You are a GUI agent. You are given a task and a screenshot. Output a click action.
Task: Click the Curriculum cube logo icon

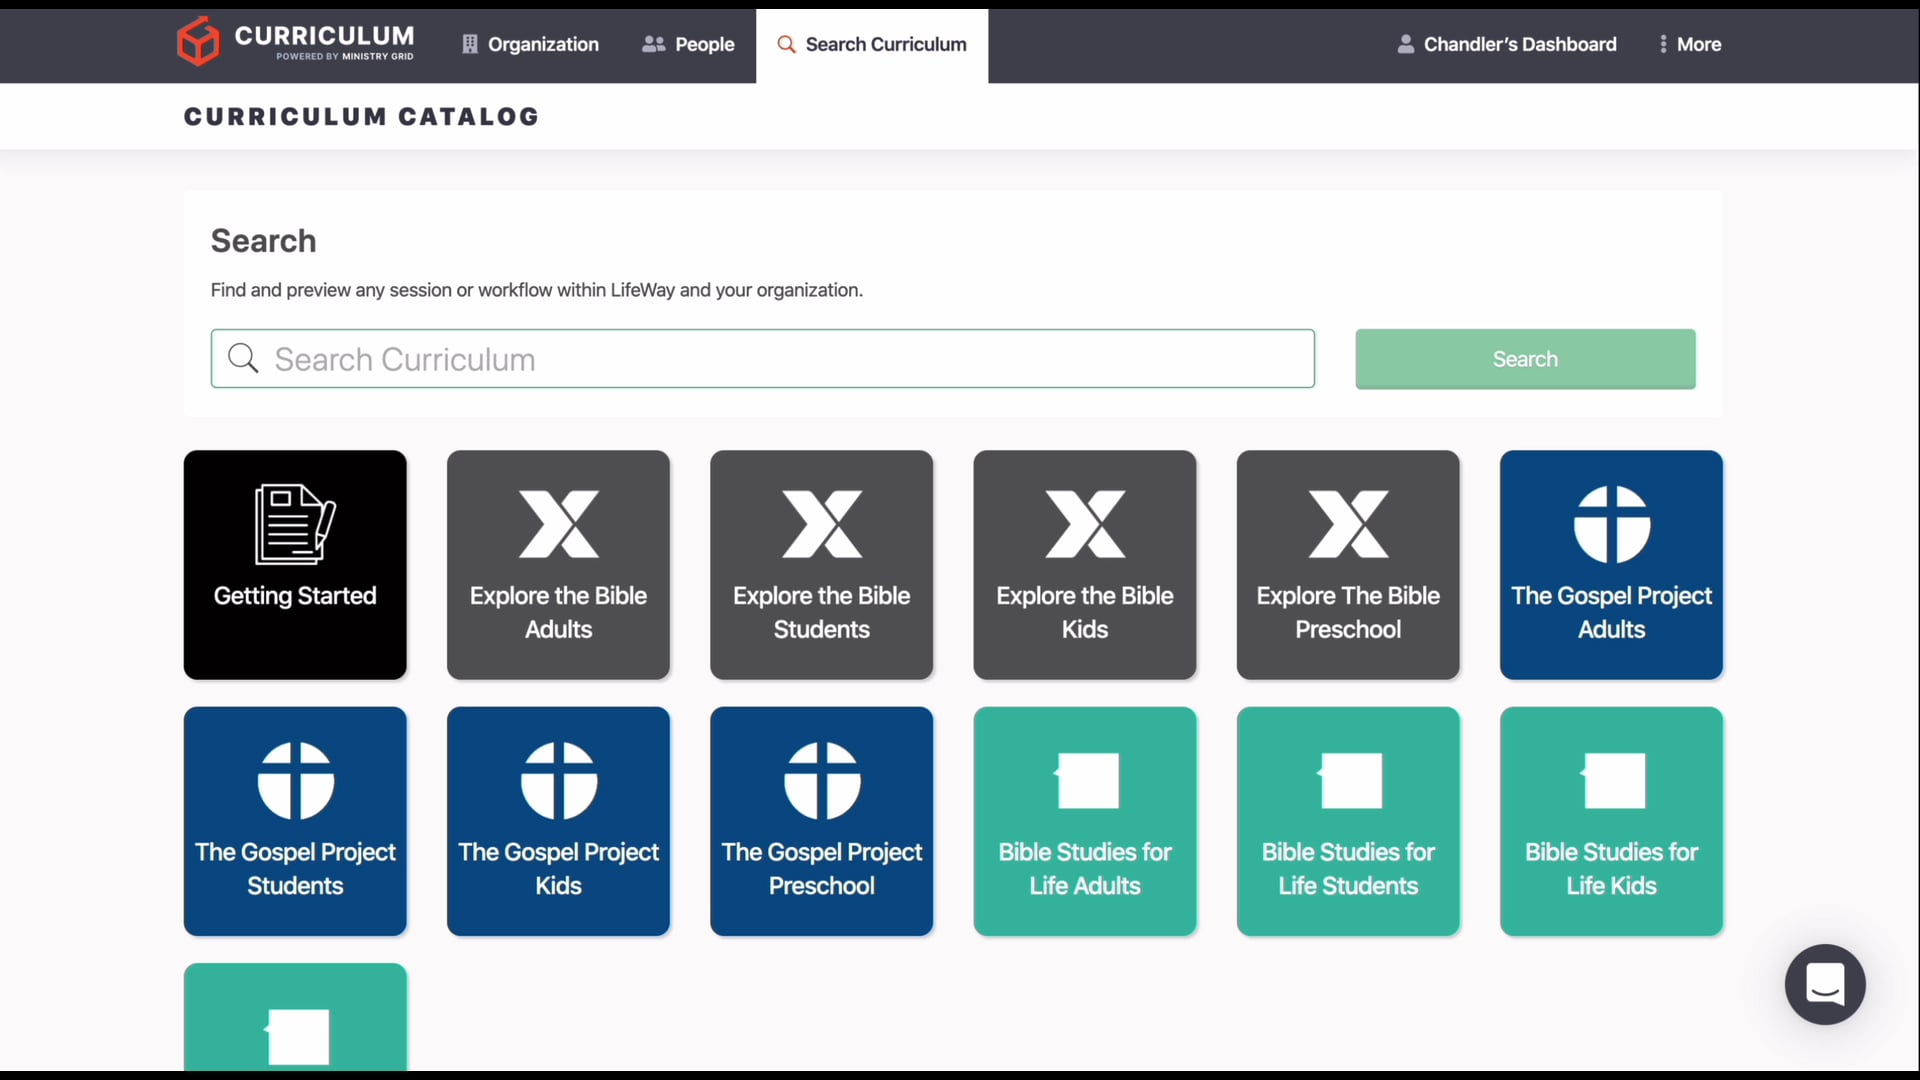click(198, 41)
